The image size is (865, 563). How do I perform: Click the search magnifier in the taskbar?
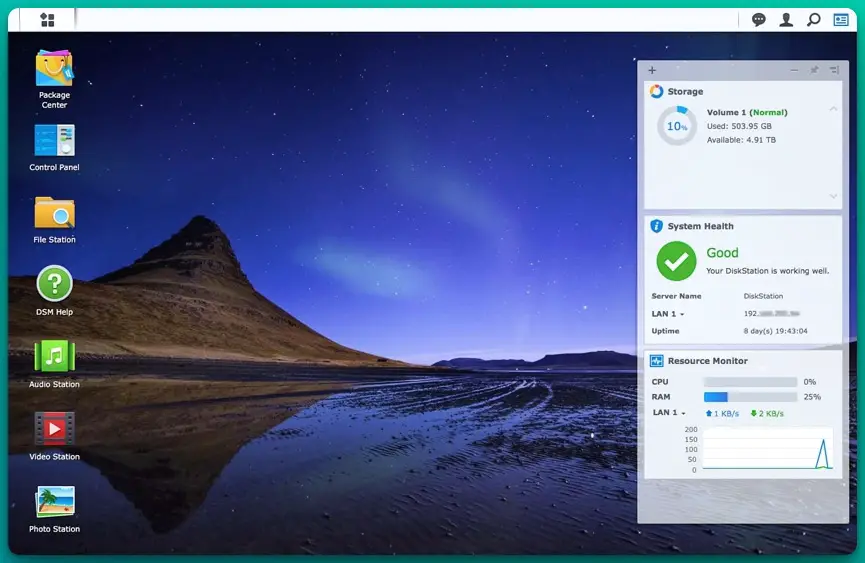(814, 19)
